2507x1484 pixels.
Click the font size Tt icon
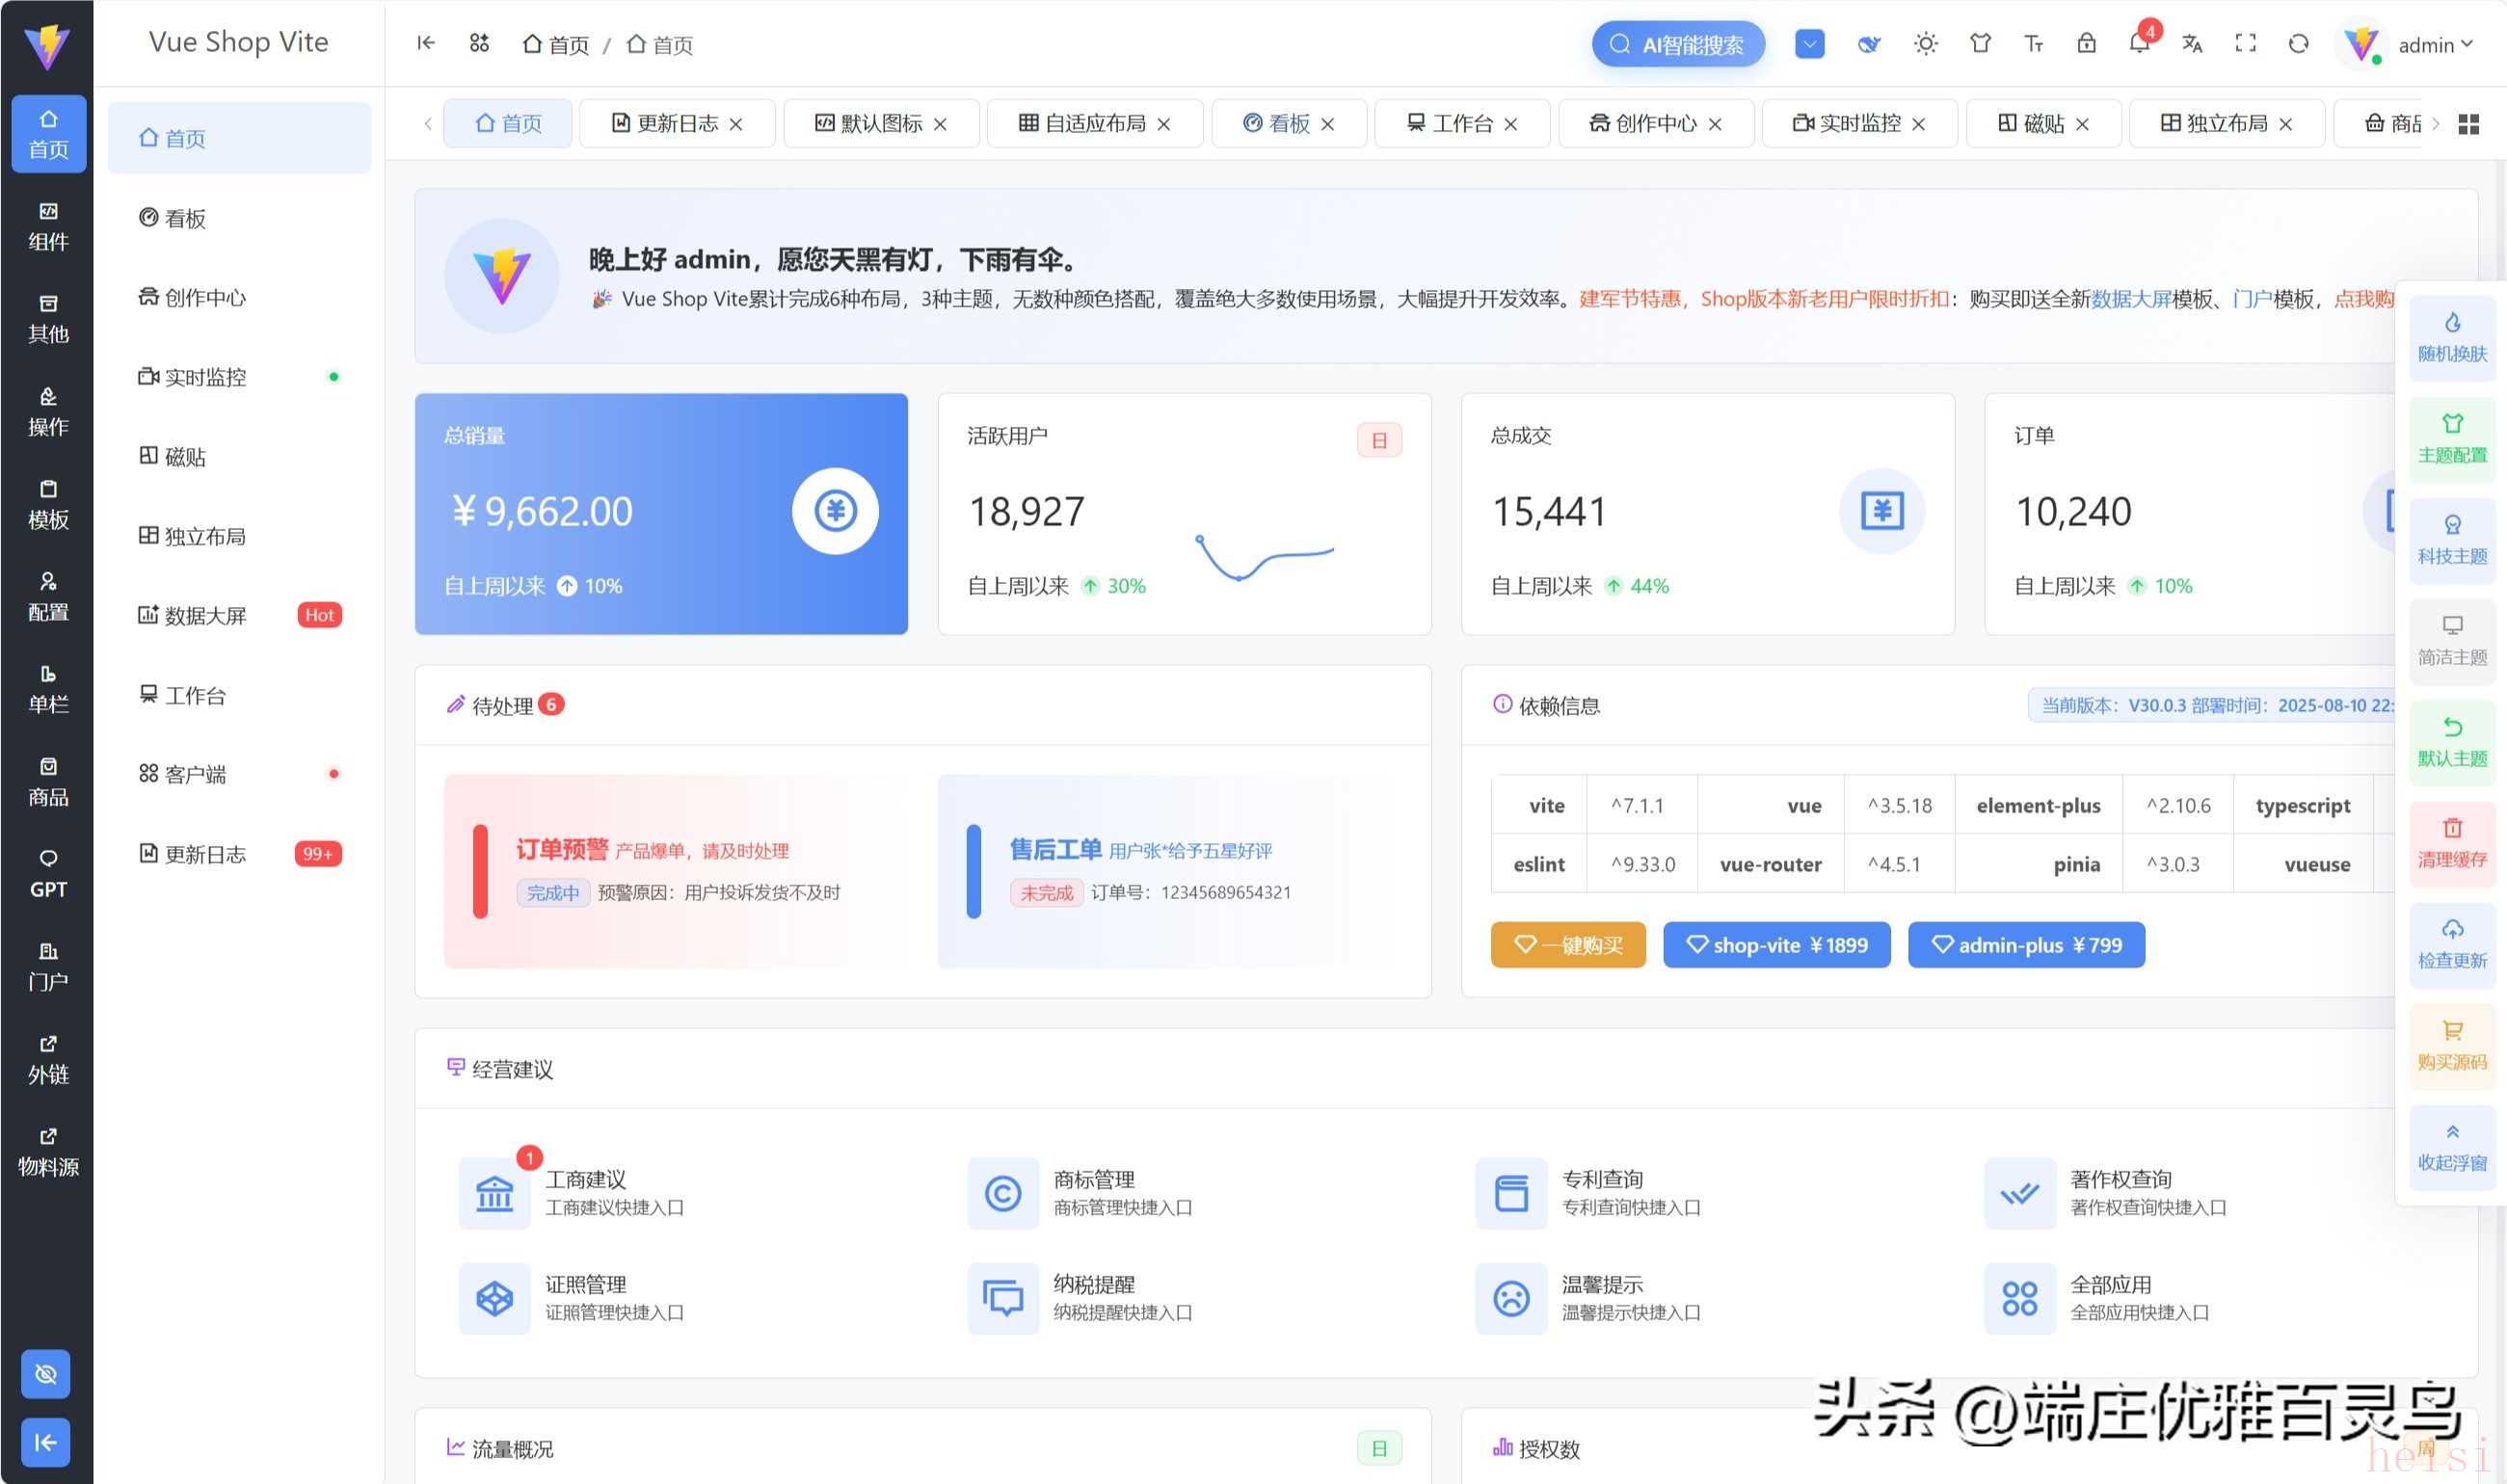[x=2033, y=44]
